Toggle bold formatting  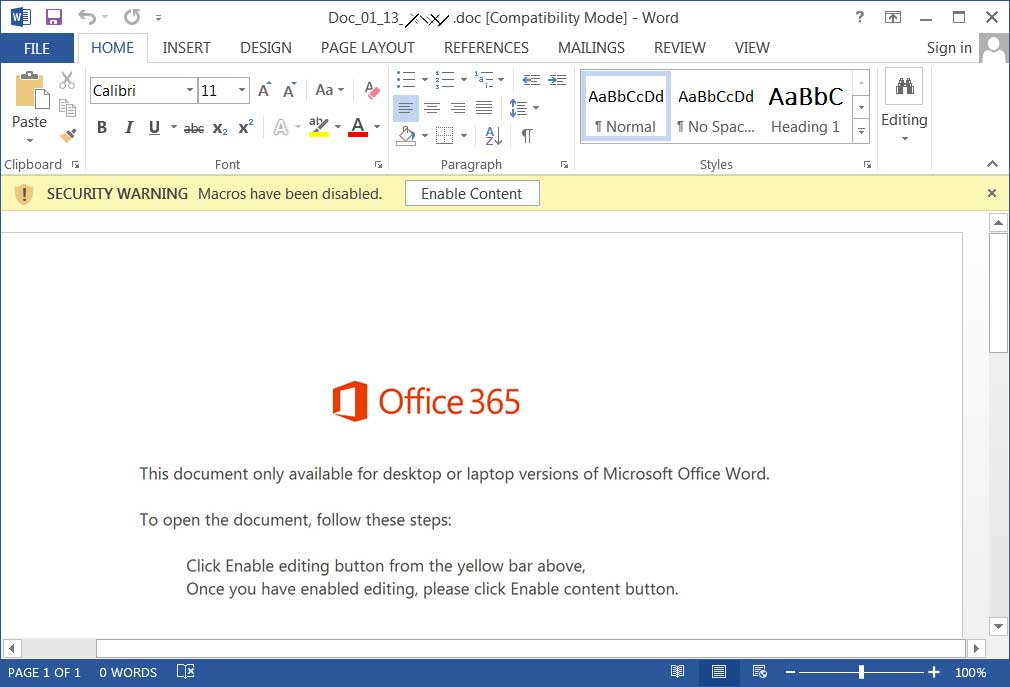[x=102, y=127]
